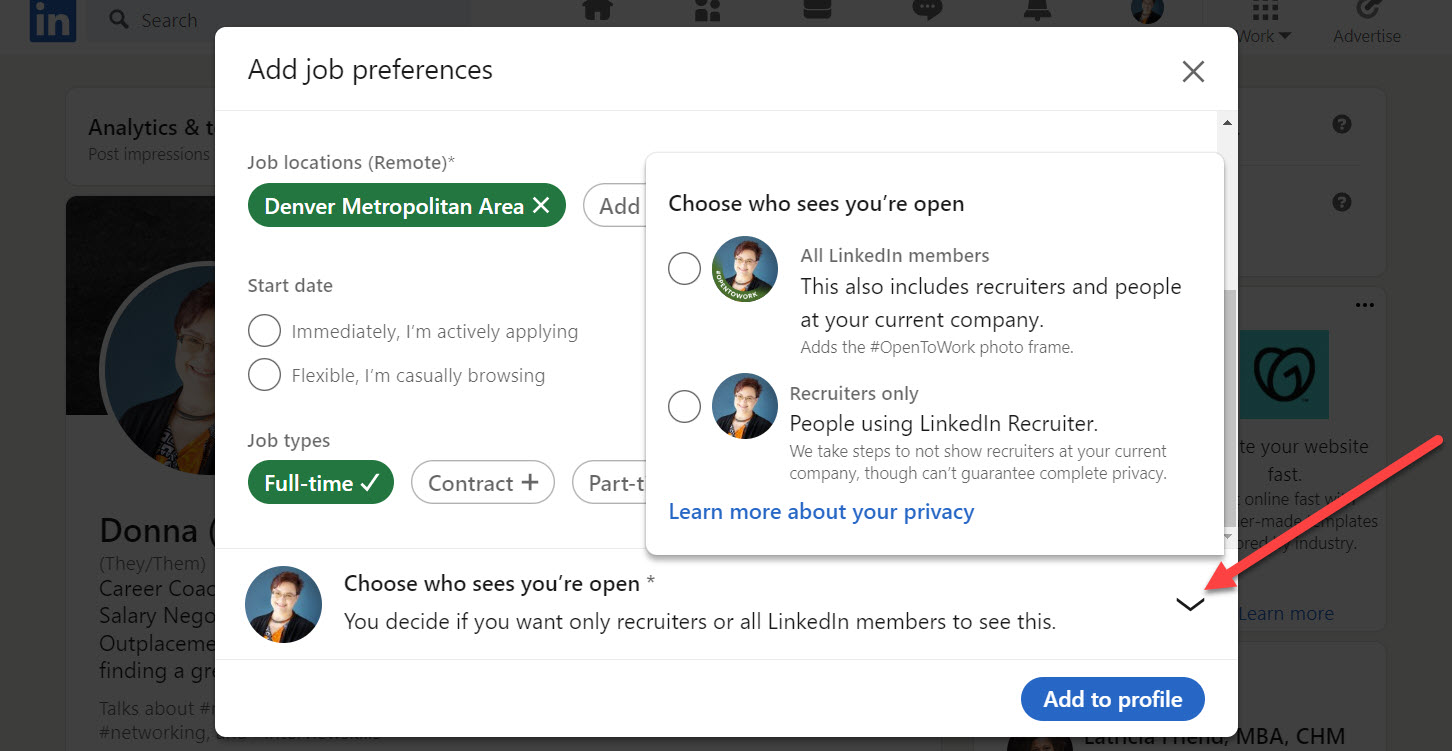Click the Advertise icon in navbar

(1367, 12)
